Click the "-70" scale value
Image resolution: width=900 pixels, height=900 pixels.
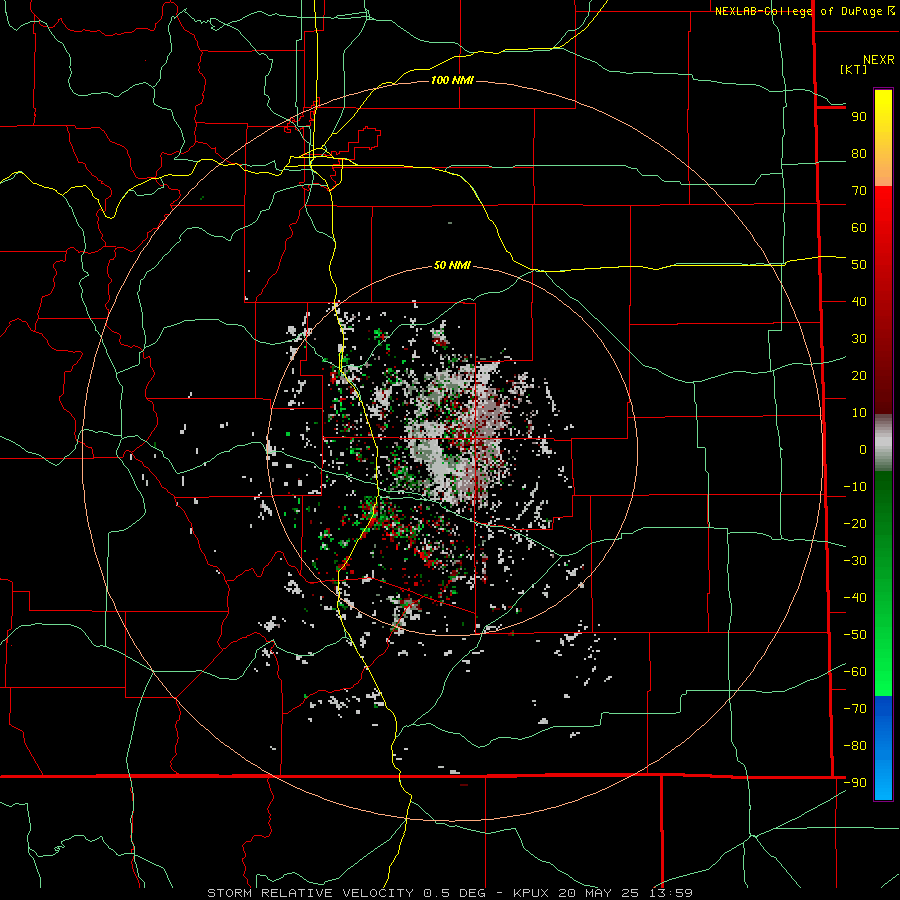tap(855, 709)
